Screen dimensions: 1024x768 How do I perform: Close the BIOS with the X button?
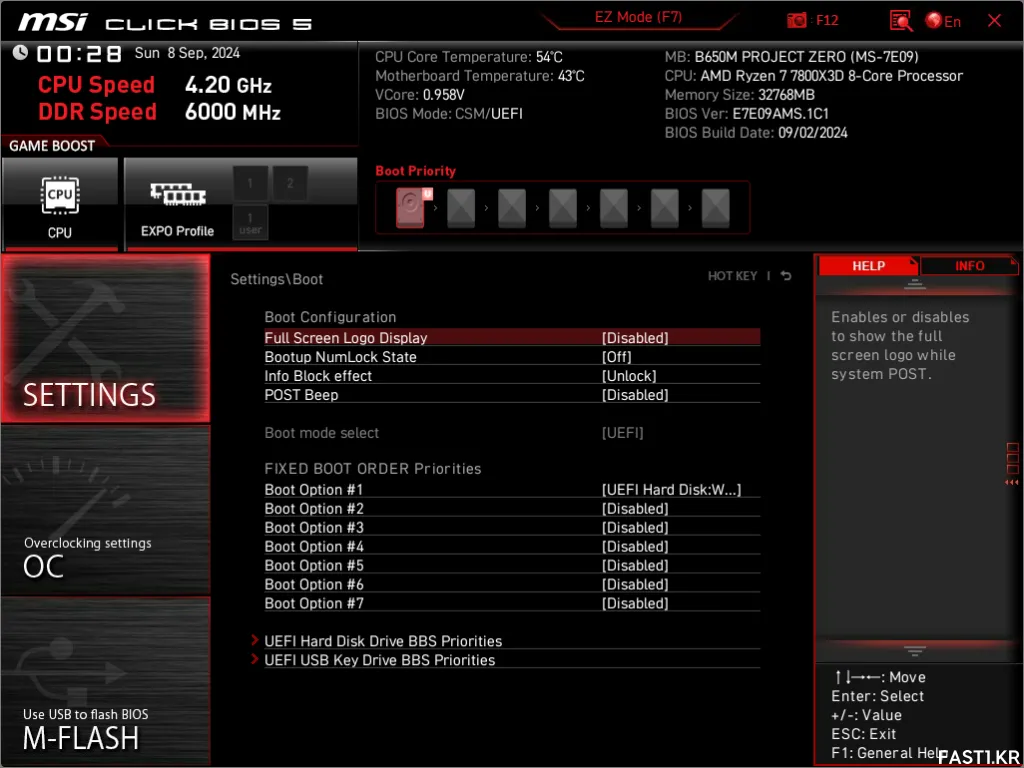pyautogui.click(x=995, y=21)
